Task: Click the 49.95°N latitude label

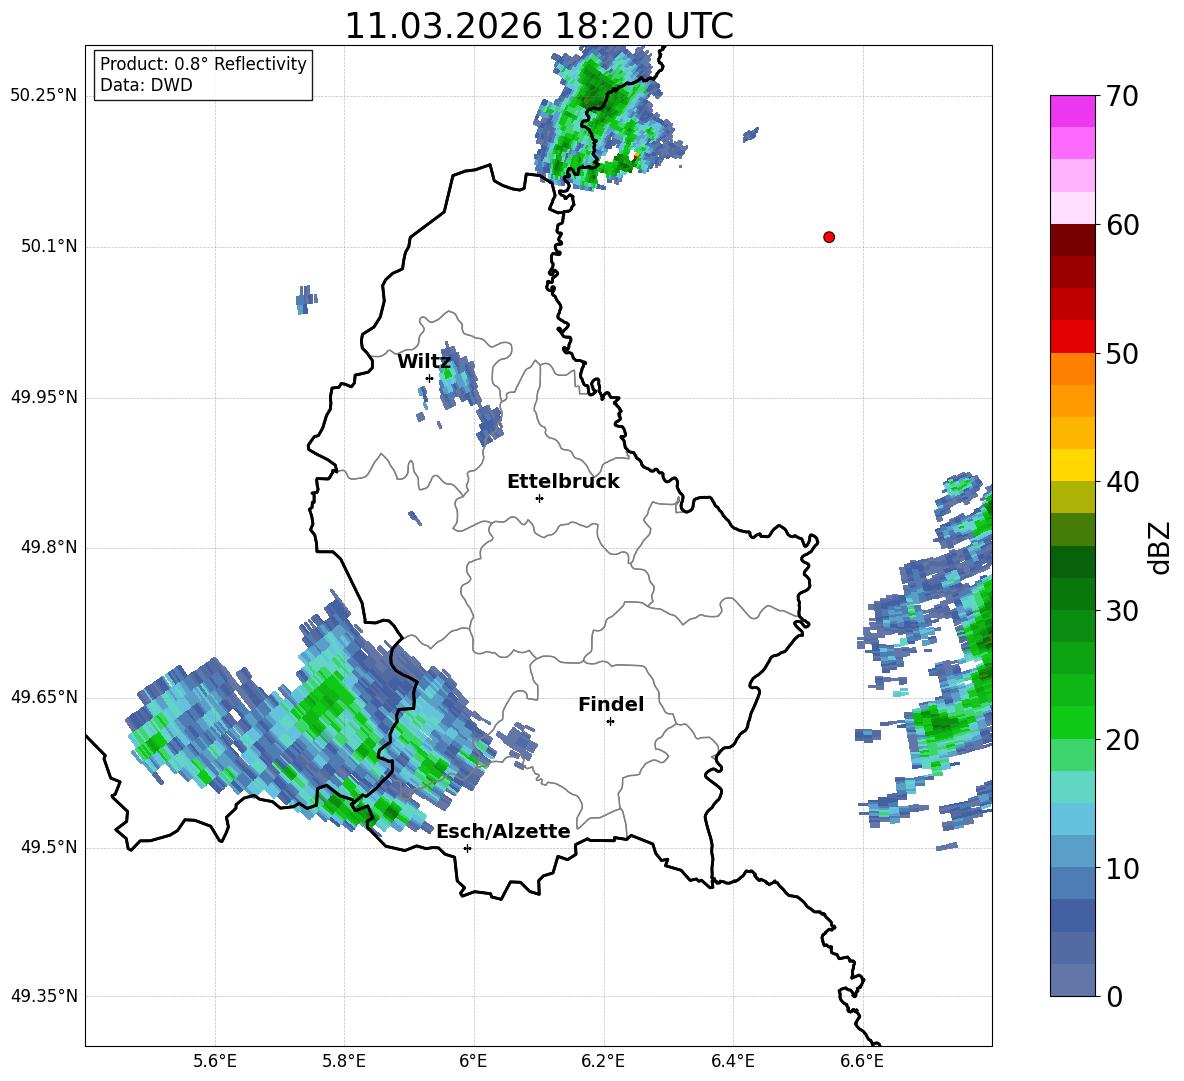Action: pos(44,397)
